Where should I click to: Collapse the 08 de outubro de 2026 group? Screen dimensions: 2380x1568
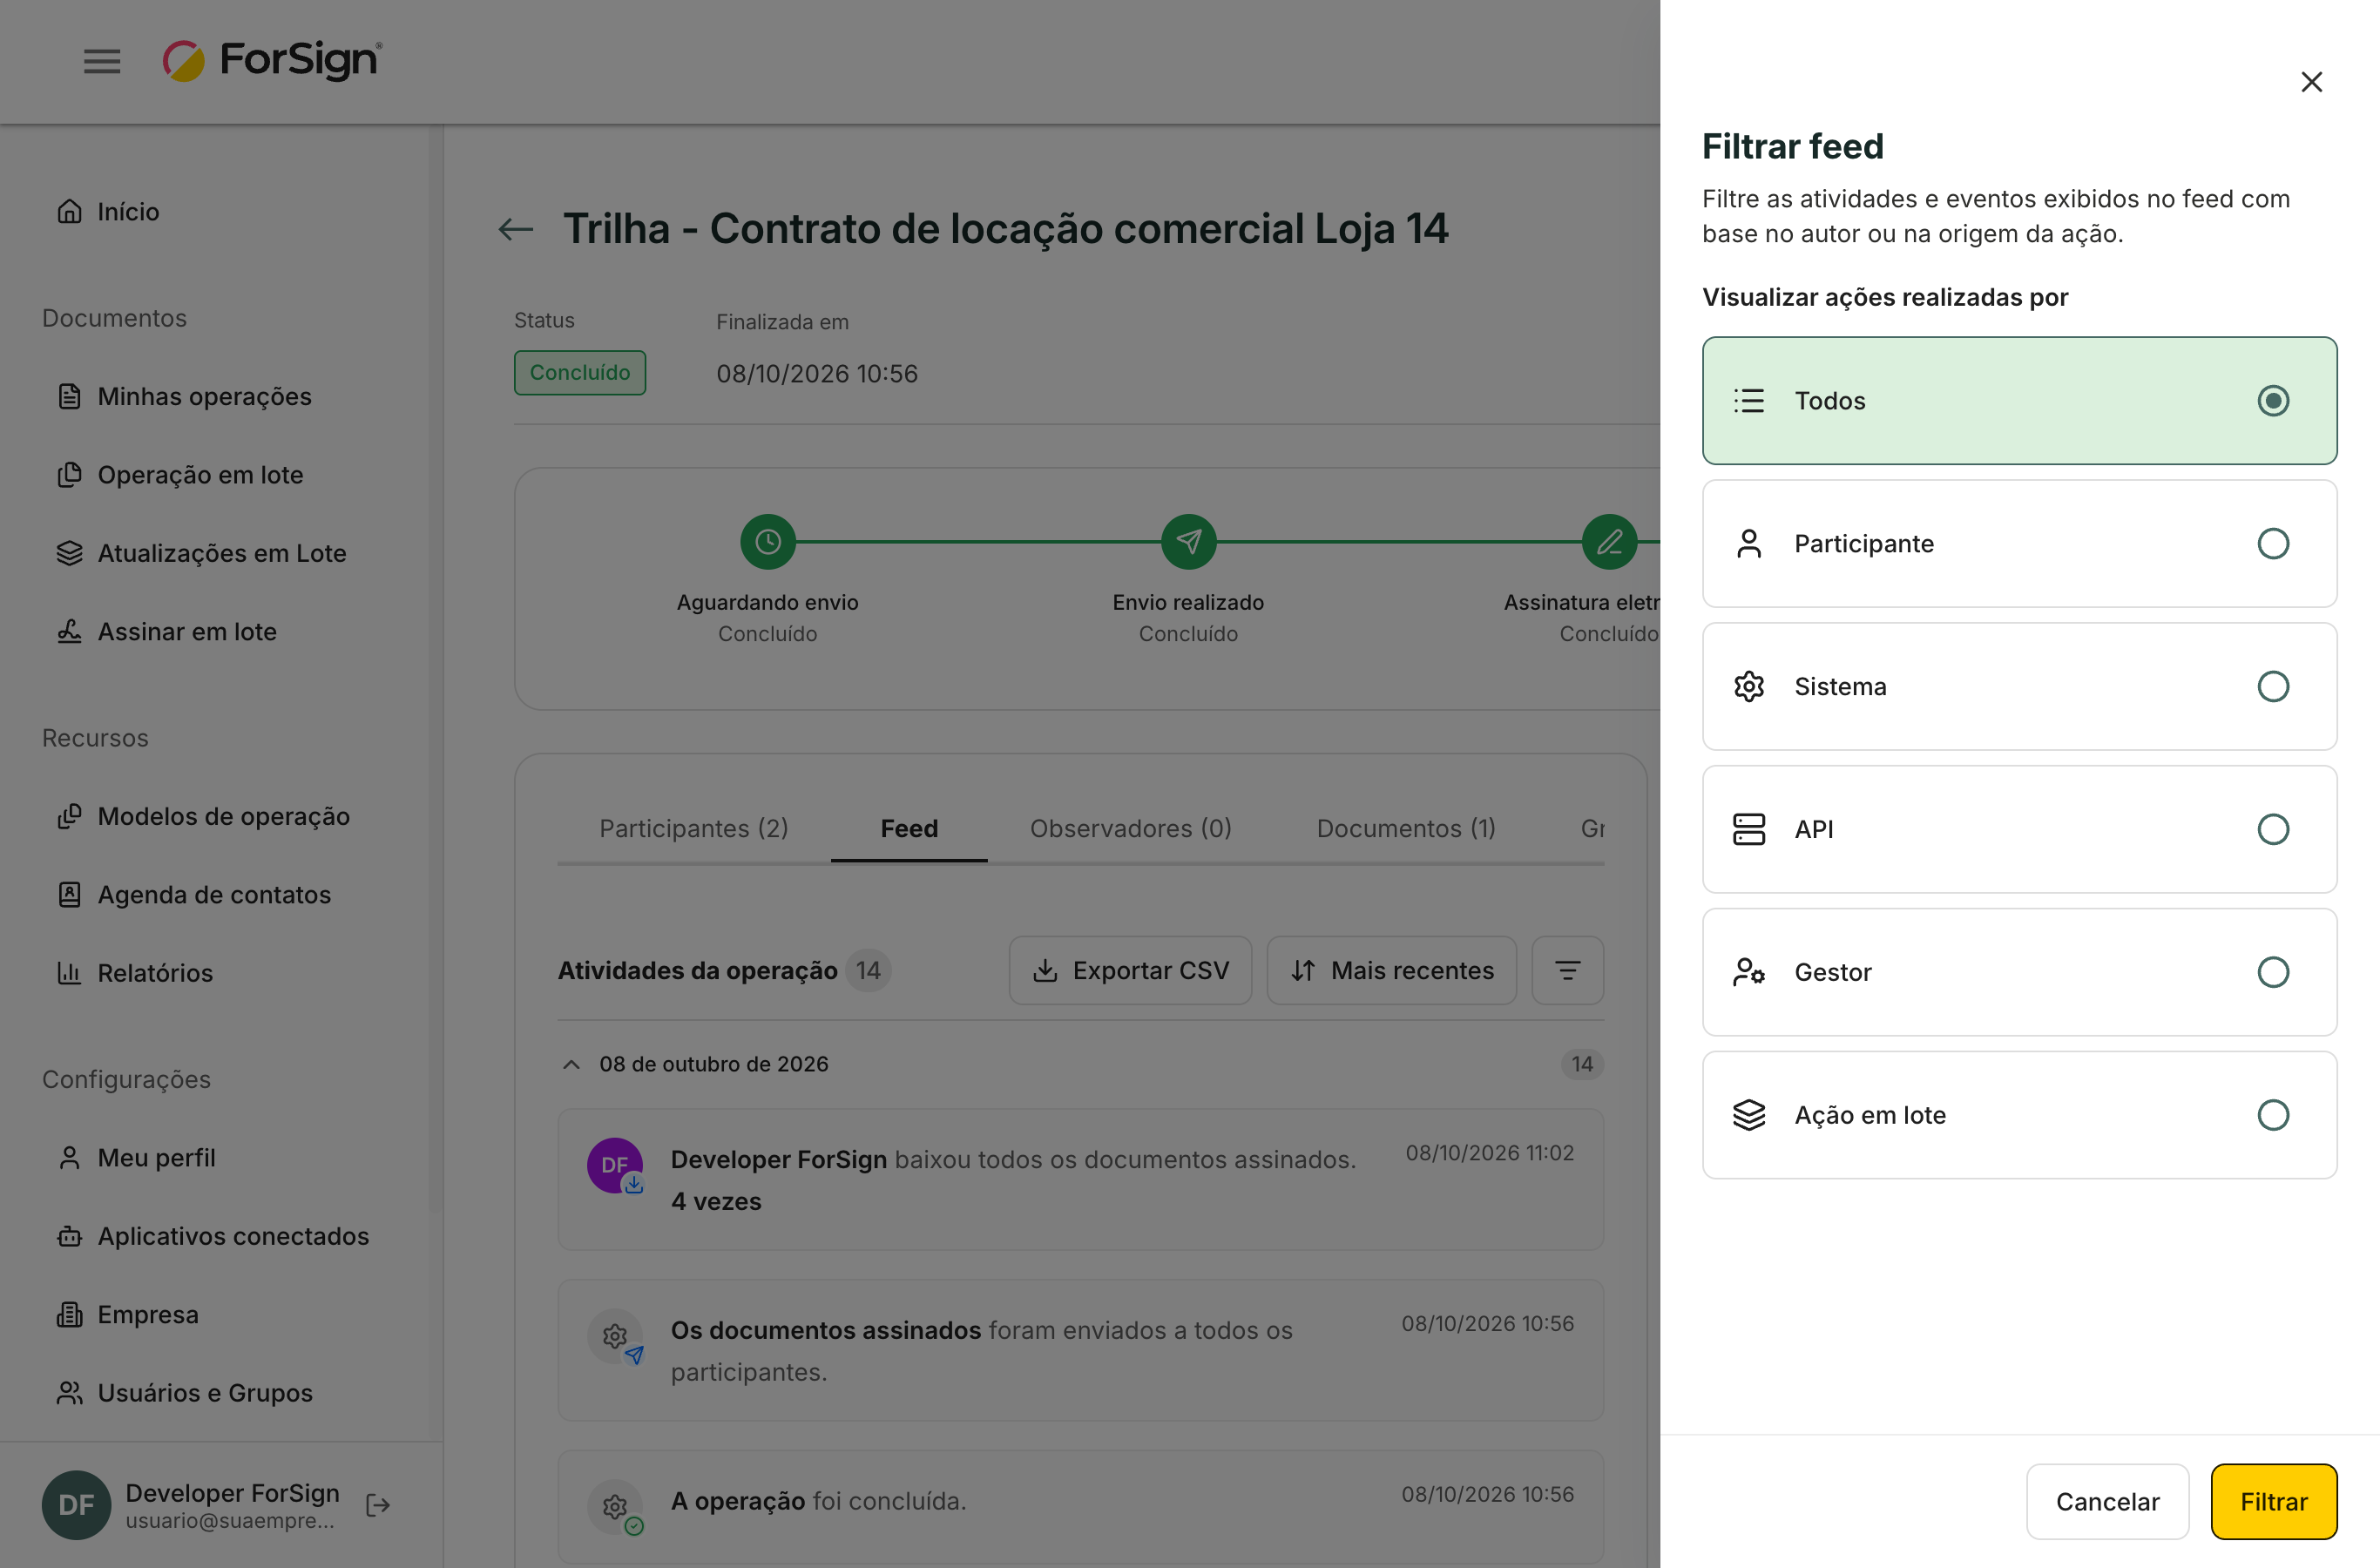tap(572, 1064)
